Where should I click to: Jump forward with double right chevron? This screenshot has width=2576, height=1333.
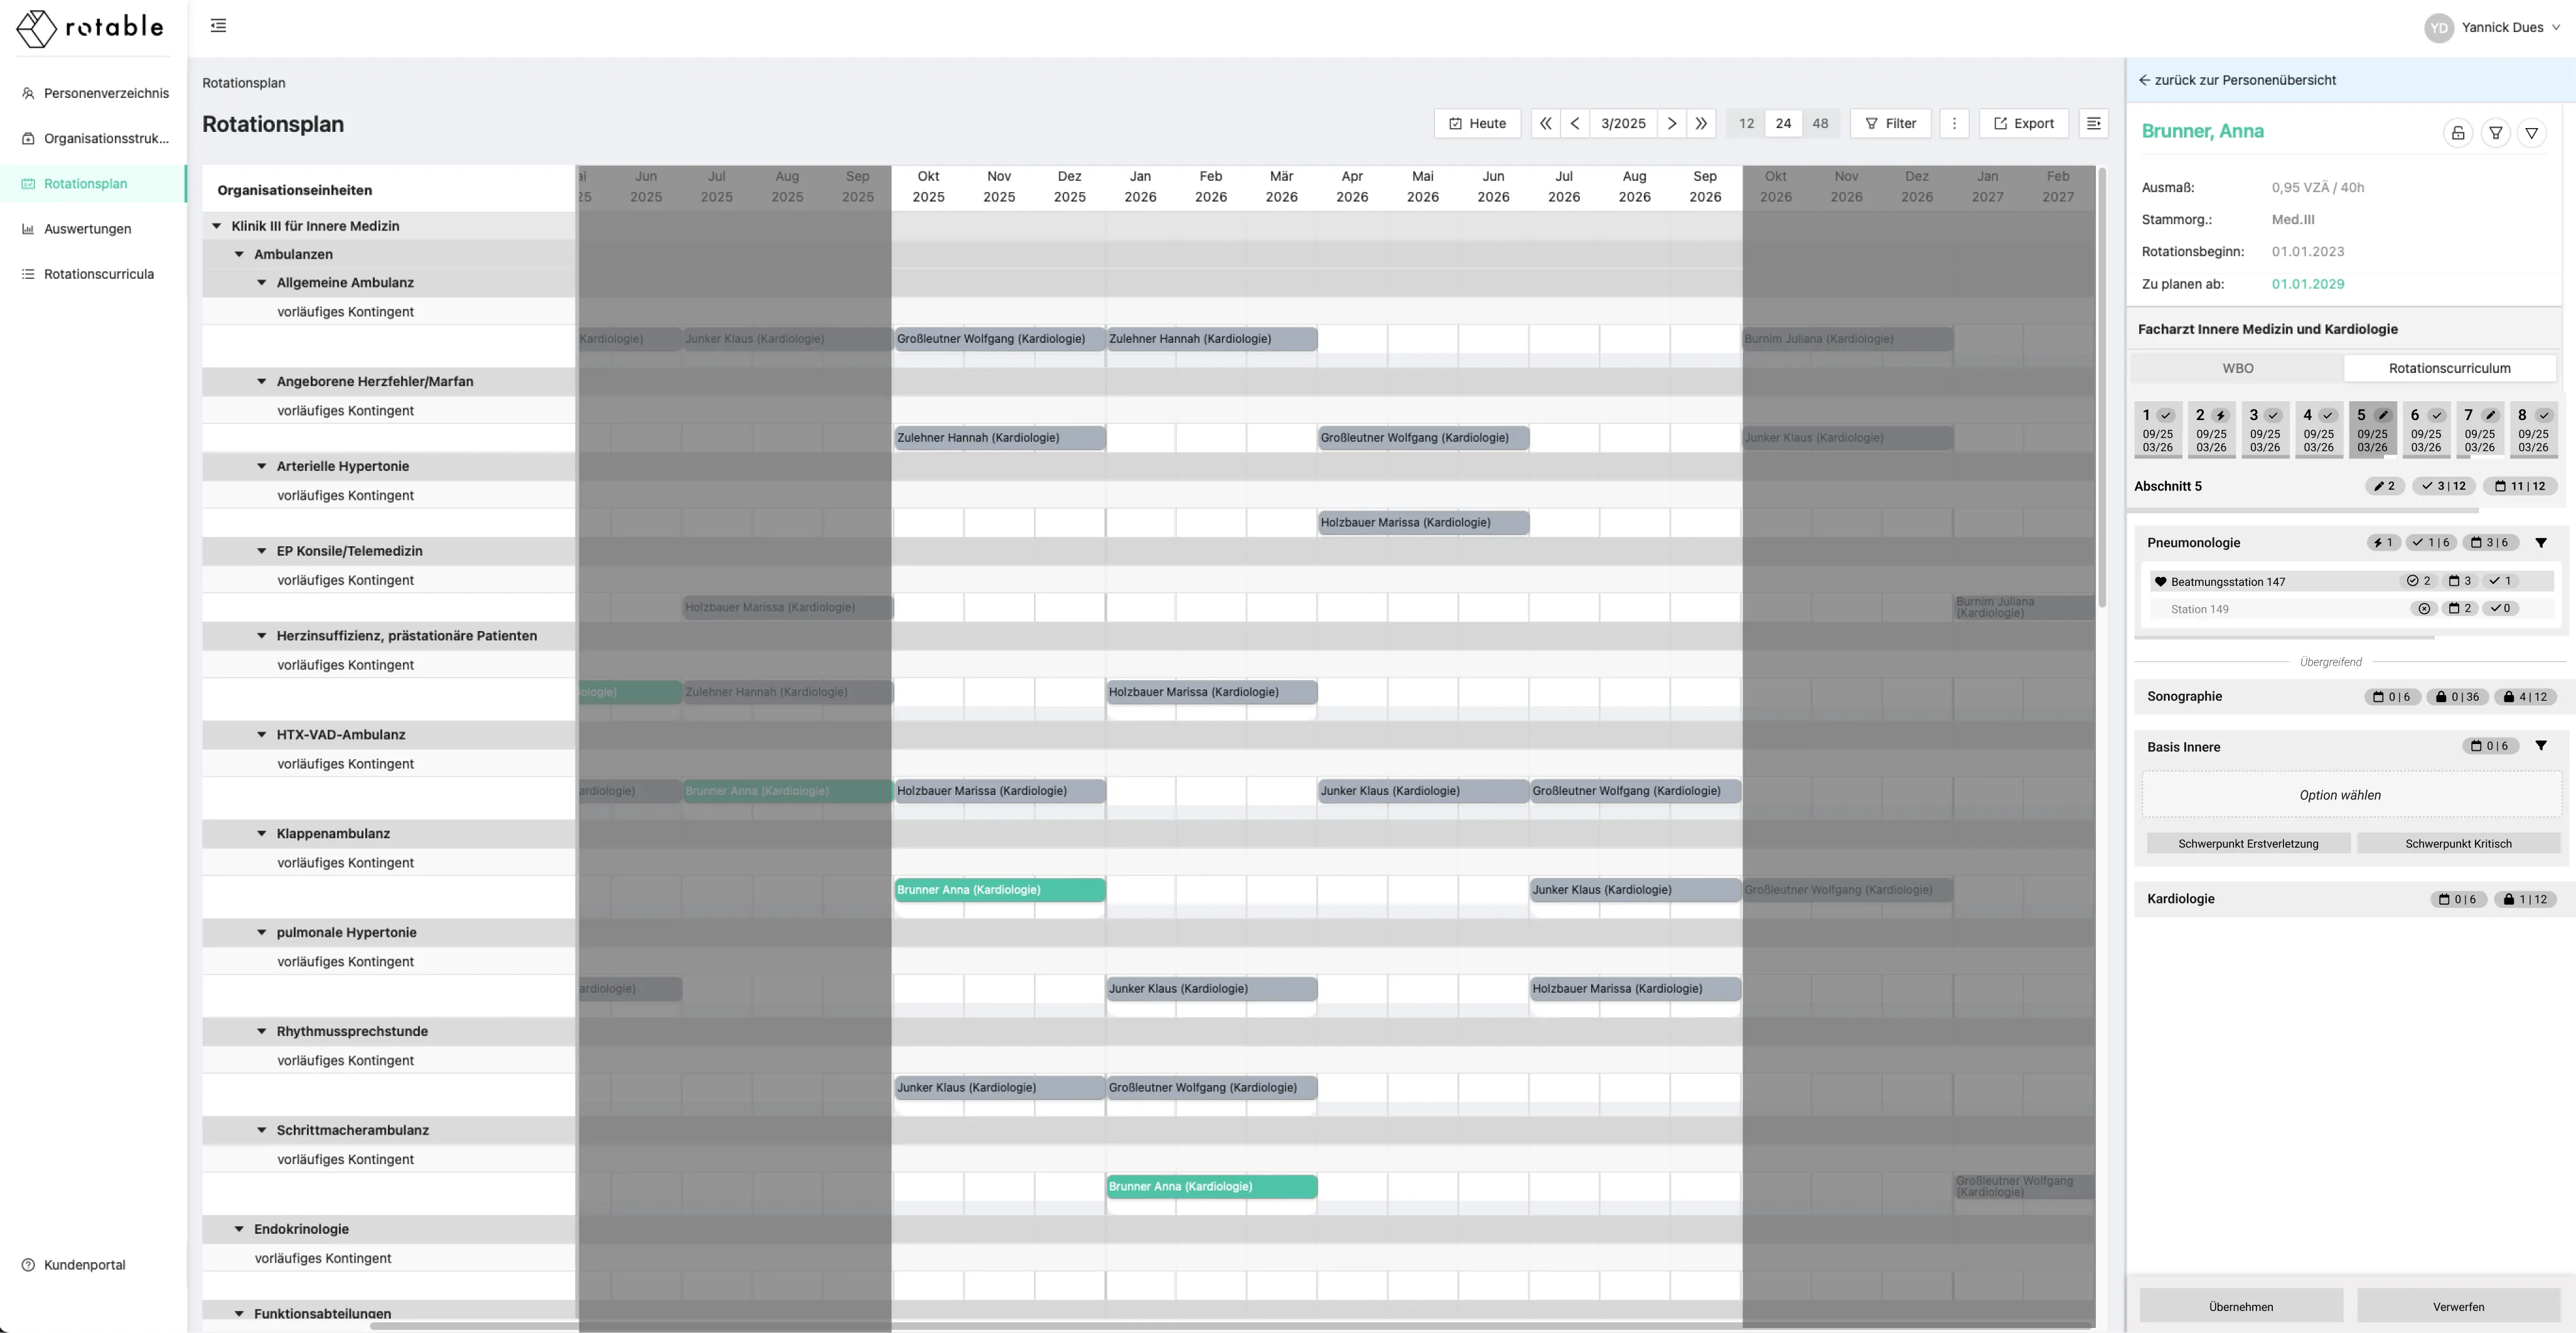1701,123
